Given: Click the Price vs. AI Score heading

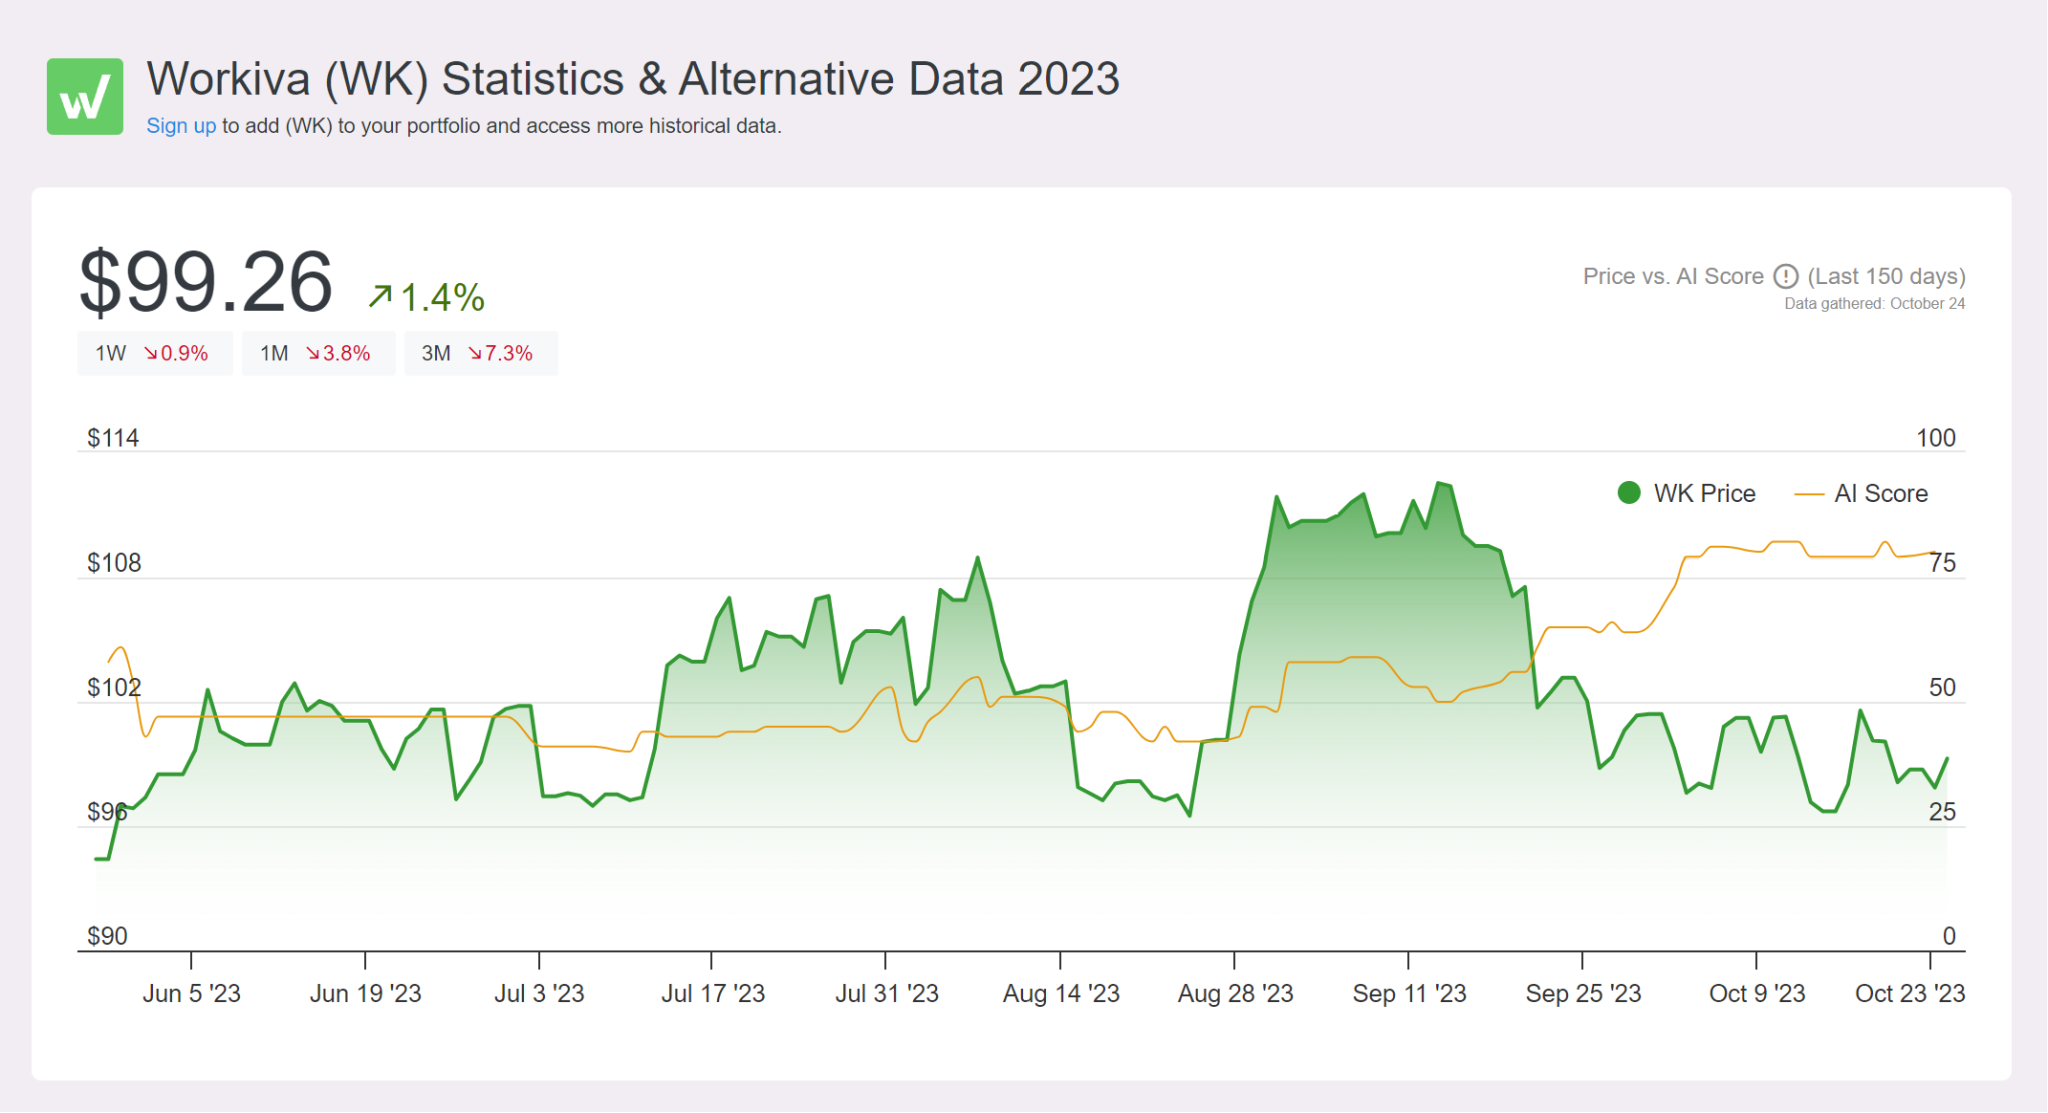Looking at the screenshot, I should click(1672, 276).
